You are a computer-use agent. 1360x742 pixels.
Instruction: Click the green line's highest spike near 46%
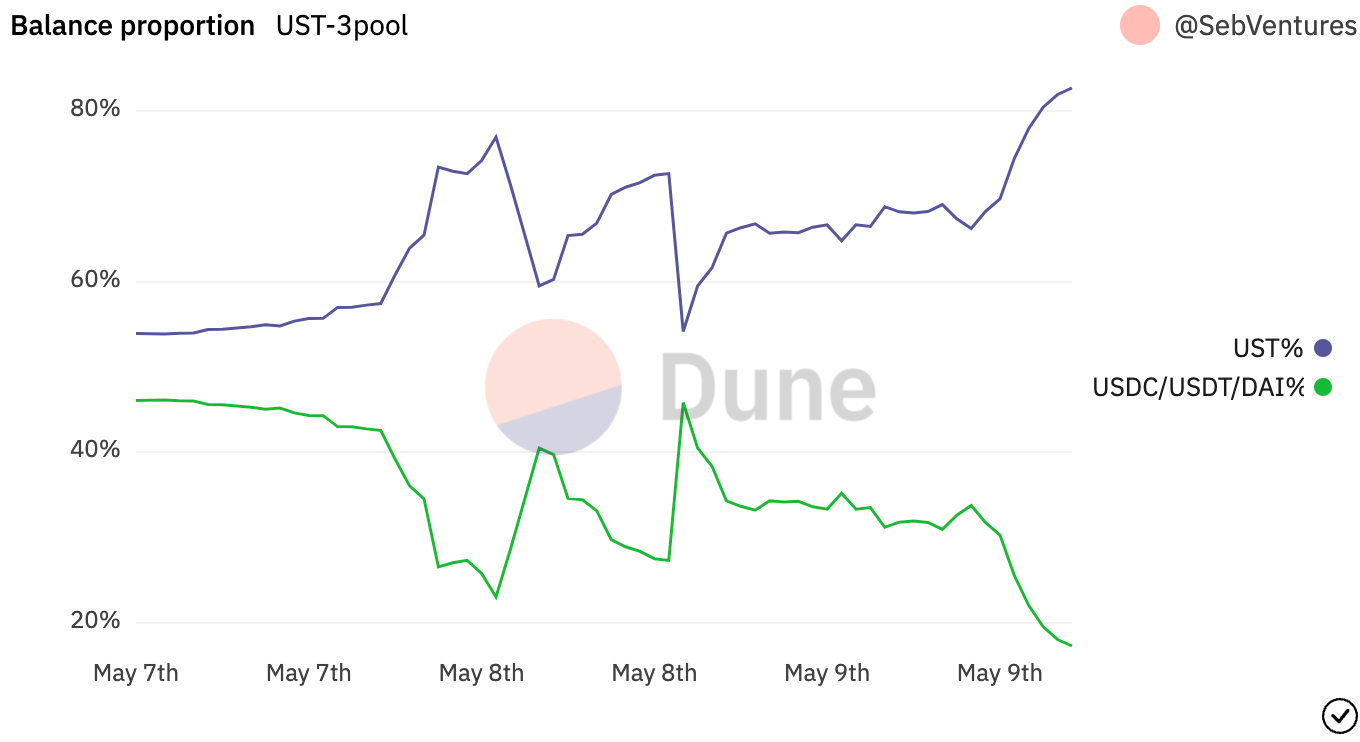(683, 403)
